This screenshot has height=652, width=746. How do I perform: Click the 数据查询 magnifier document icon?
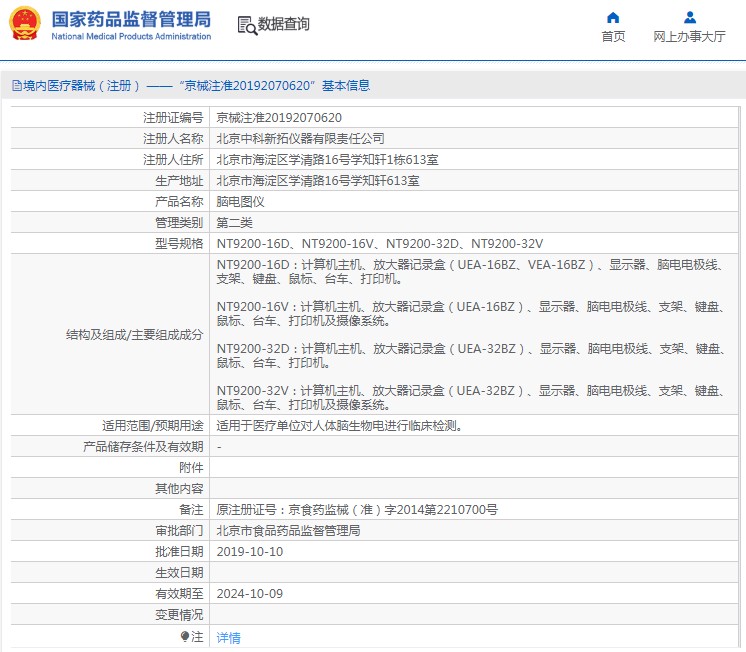point(246,25)
